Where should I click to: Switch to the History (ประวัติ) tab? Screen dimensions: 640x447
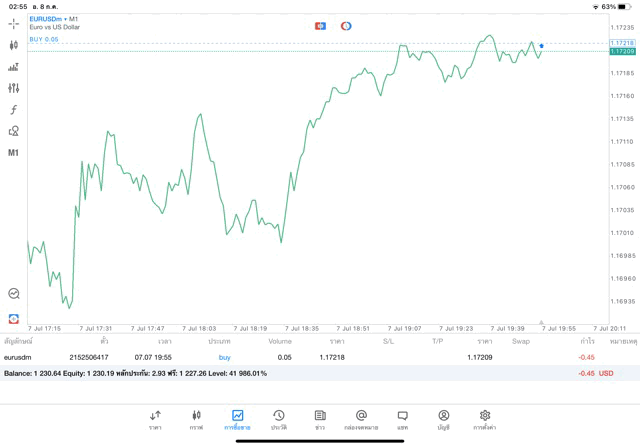[x=278, y=419]
